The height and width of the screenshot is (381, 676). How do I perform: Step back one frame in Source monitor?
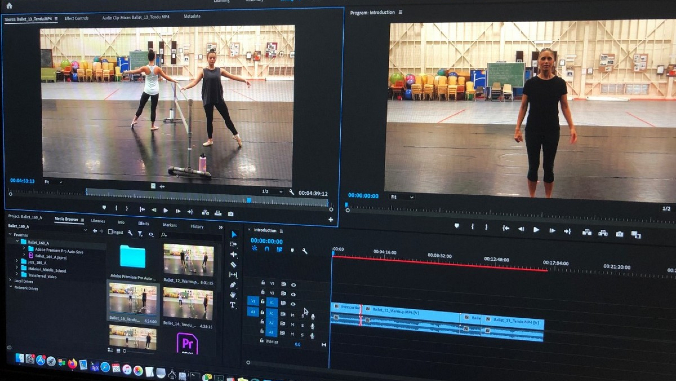[x=154, y=210]
